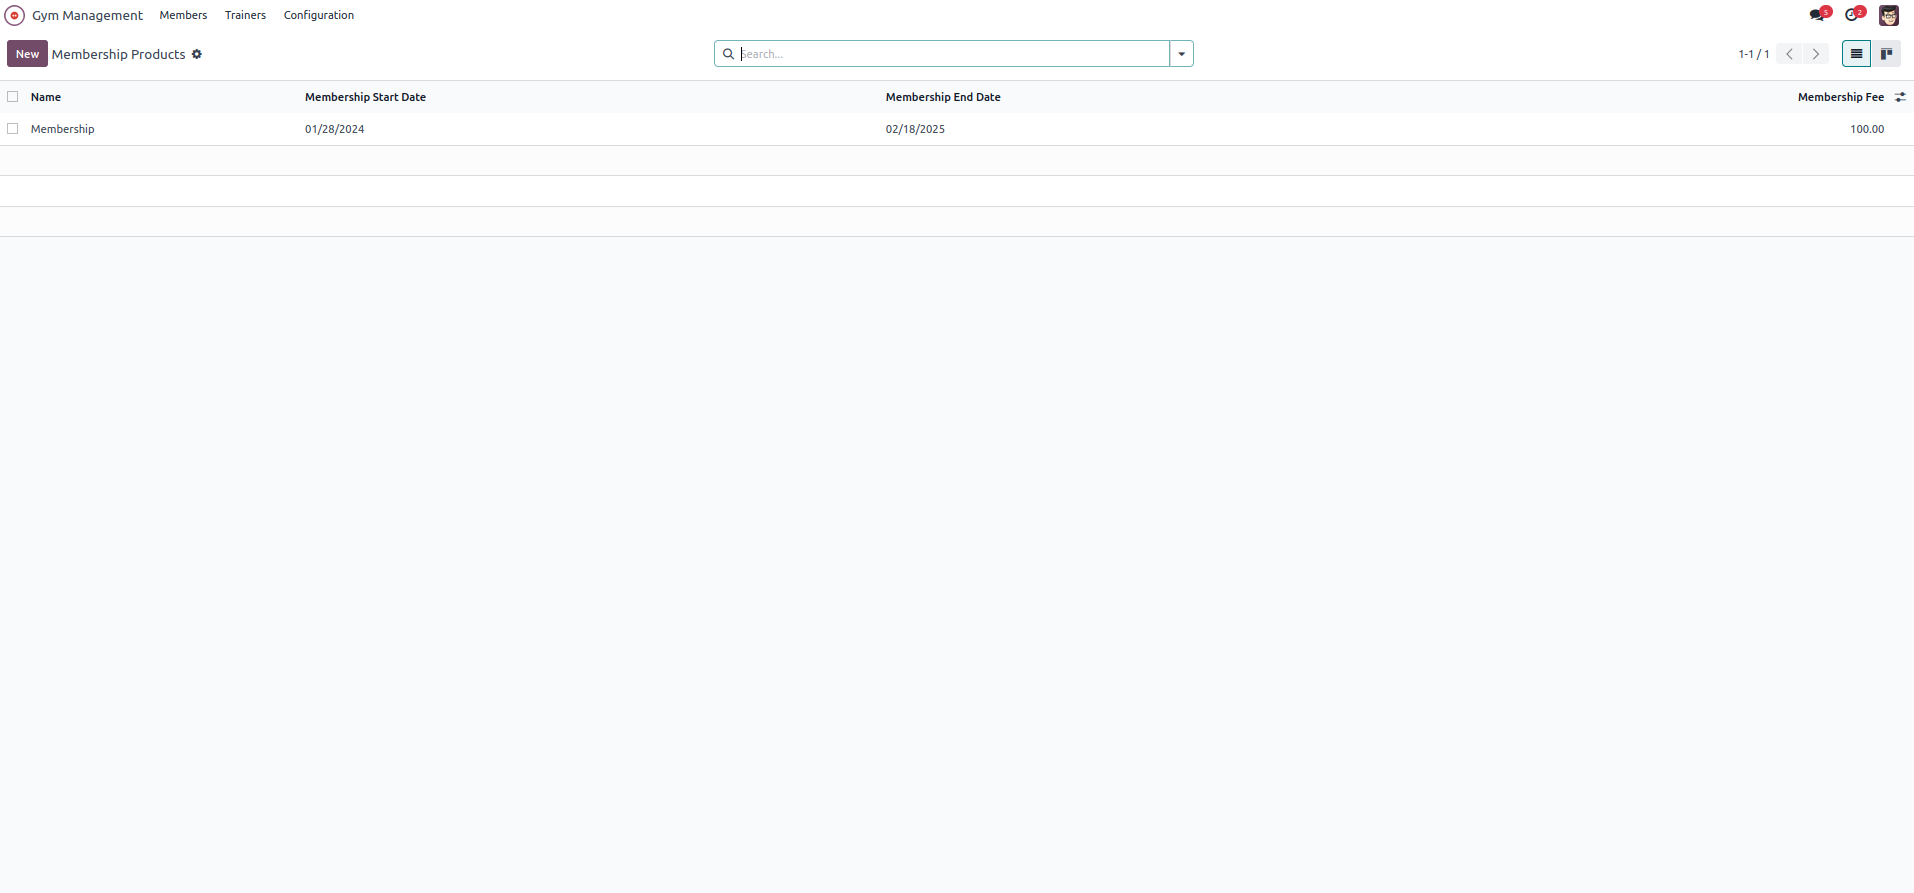Open the conversations chat icon
The image size is (1914, 893).
click(x=1819, y=14)
